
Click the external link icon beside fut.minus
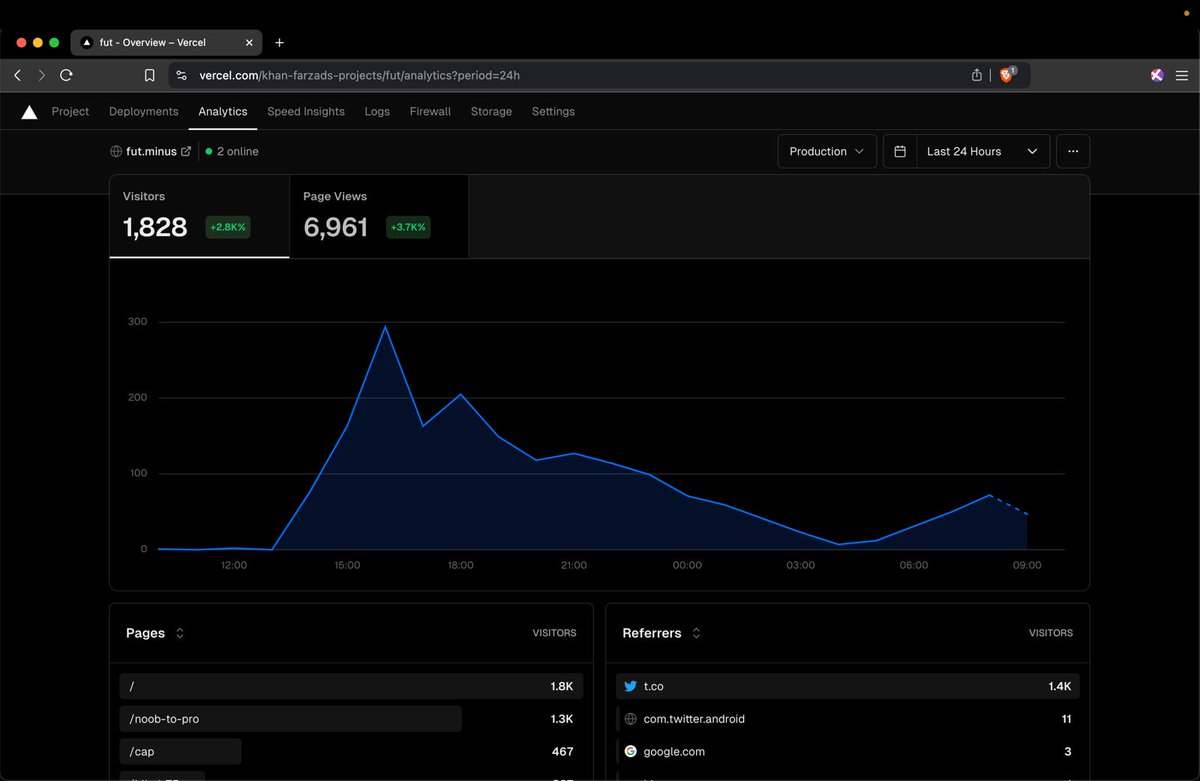(x=185, y=152)
